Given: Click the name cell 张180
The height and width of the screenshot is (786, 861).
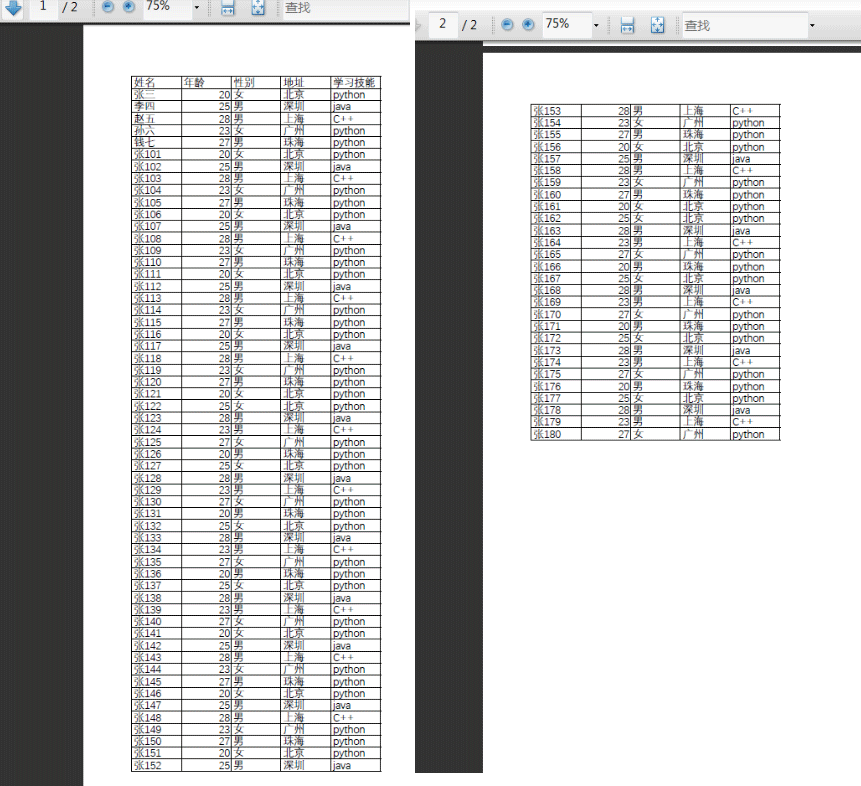Looking at the screenshot, I should (556, 434).
